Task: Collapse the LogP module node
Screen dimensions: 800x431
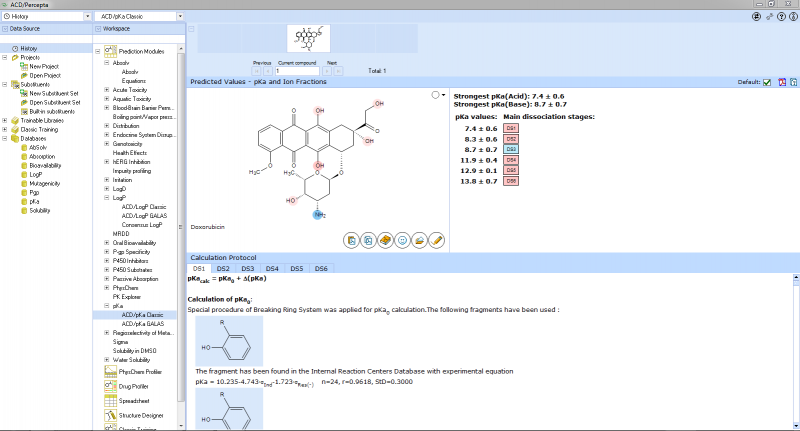Action: tap(107, 198)
